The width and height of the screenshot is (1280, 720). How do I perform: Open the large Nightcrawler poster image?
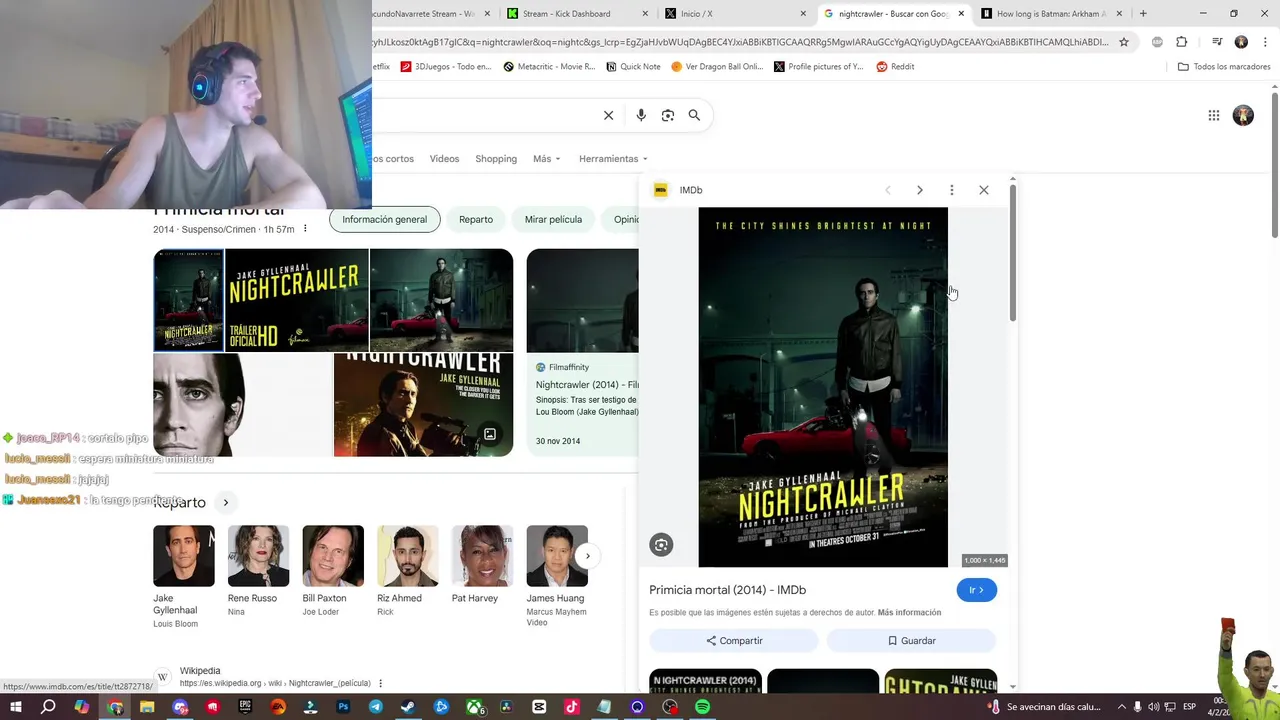pyautogui.click(x=823, y=387)
